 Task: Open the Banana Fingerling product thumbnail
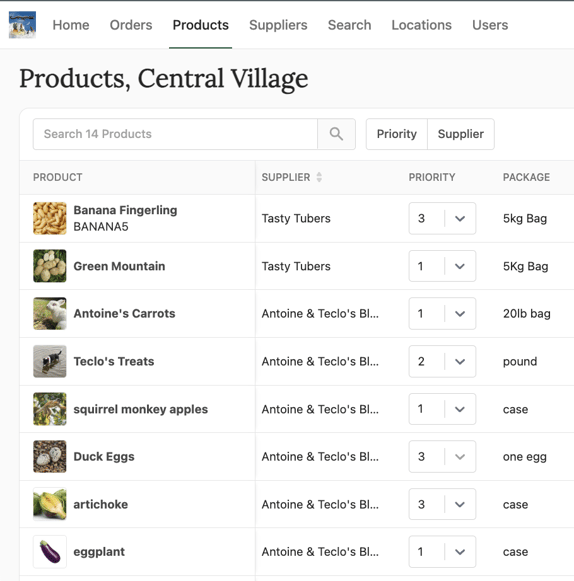(x=50, y=218)
